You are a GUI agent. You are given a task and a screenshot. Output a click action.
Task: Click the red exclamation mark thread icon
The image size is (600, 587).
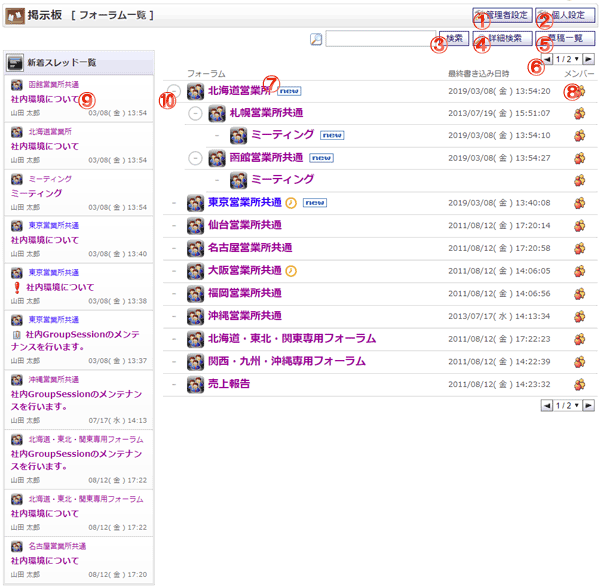tap(16, 287)
